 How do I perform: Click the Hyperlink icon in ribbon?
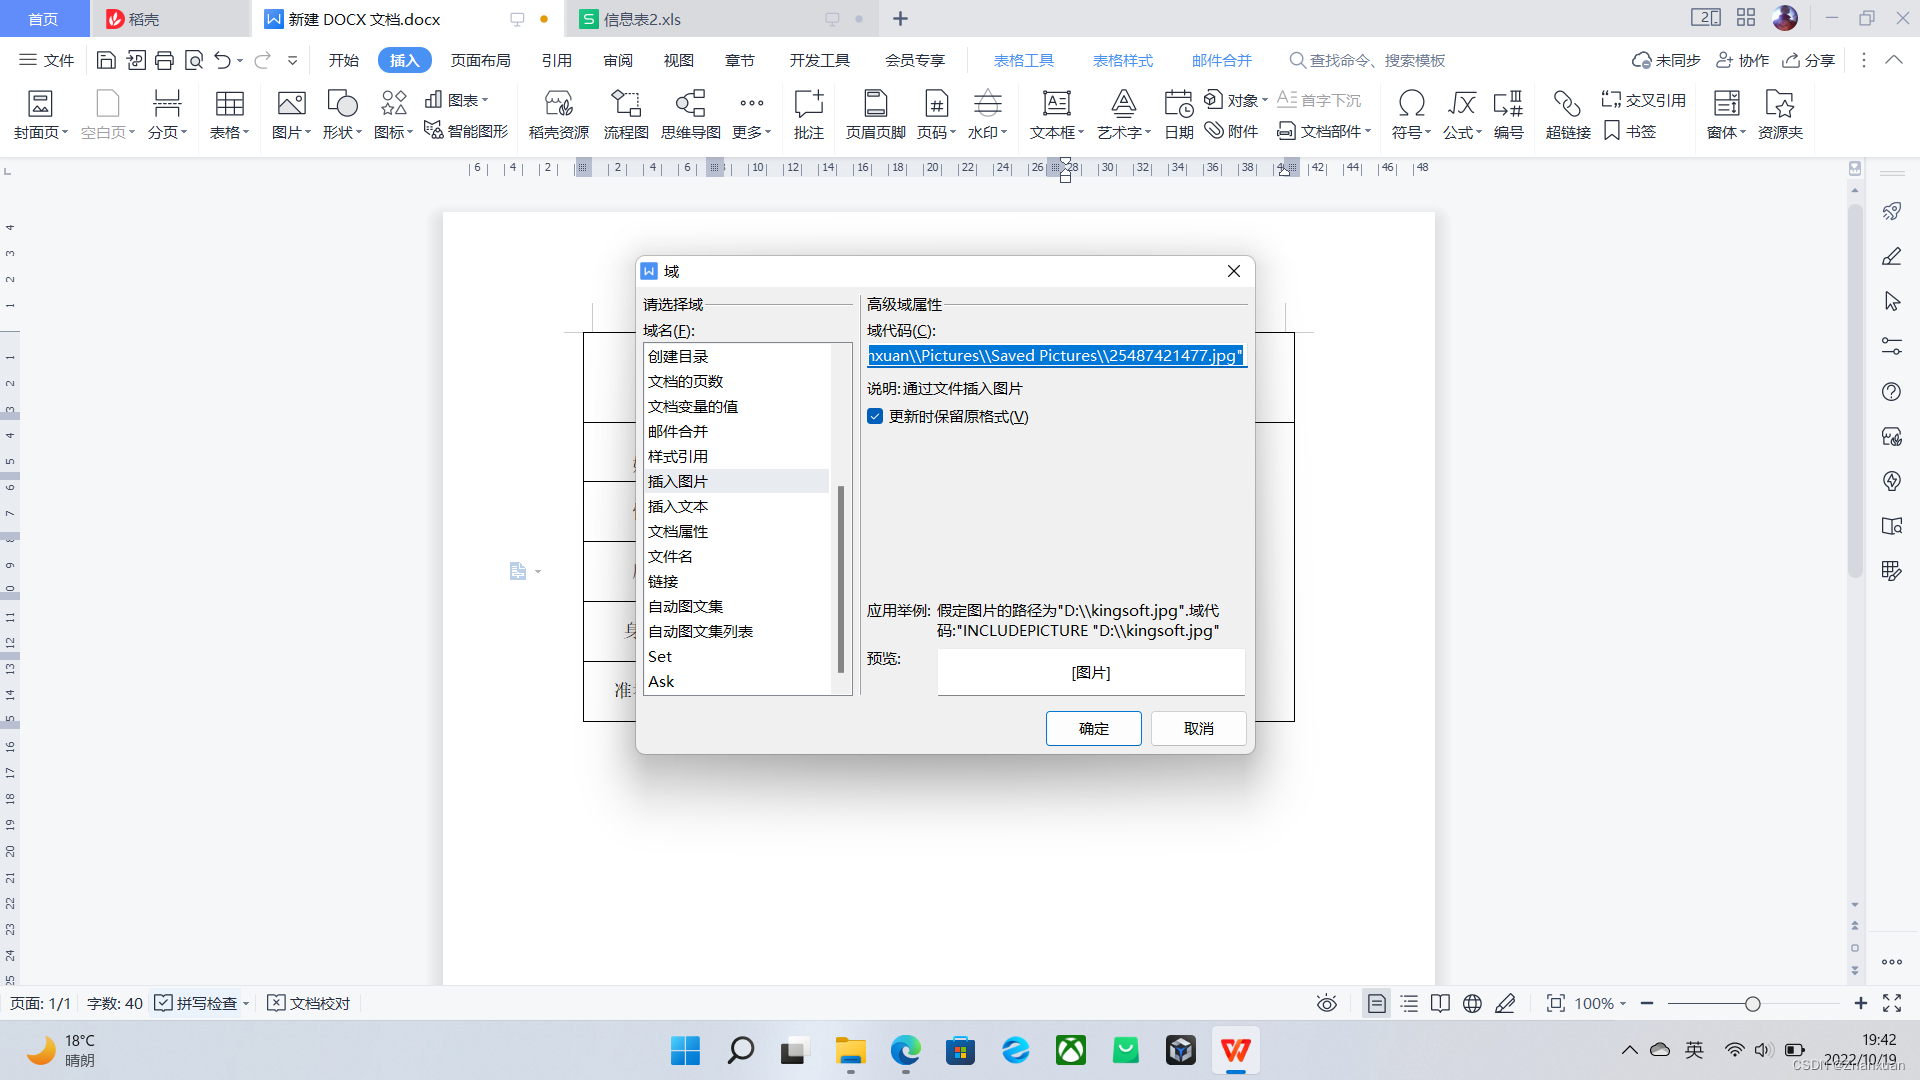tap(1567, 104)
